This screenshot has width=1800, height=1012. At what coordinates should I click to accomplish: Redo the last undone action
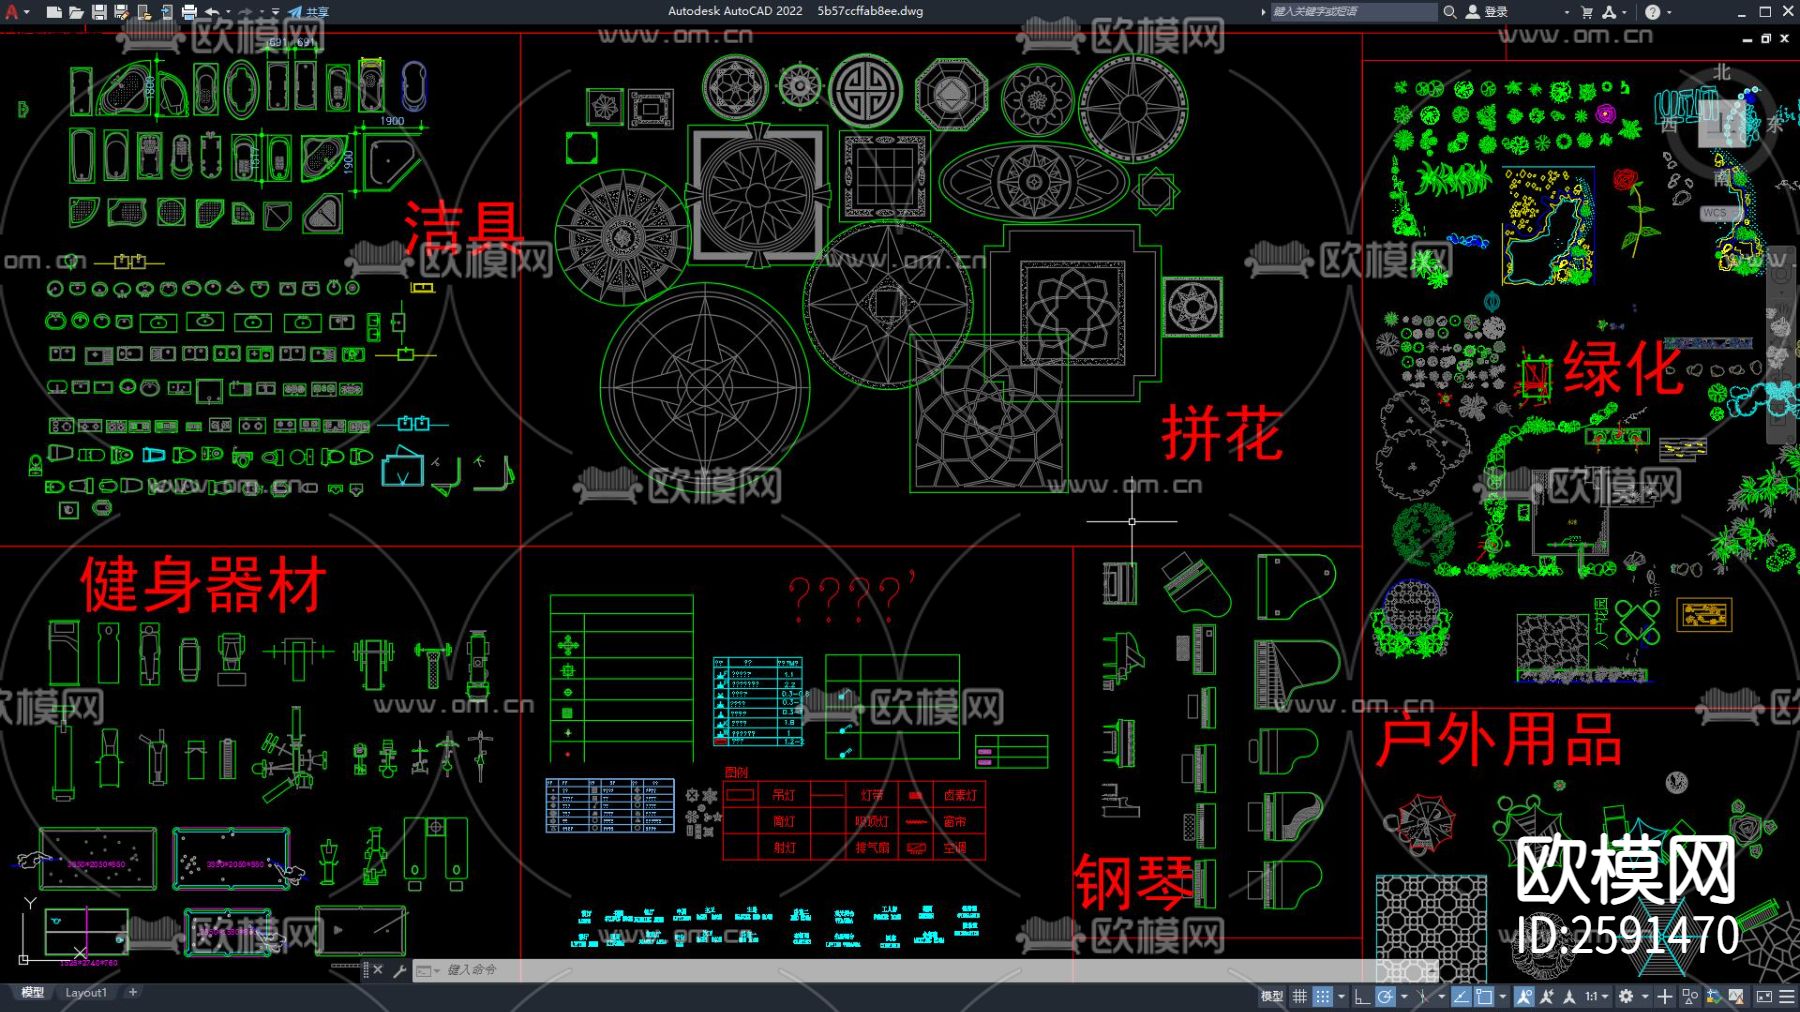click(x=245, y=12)
